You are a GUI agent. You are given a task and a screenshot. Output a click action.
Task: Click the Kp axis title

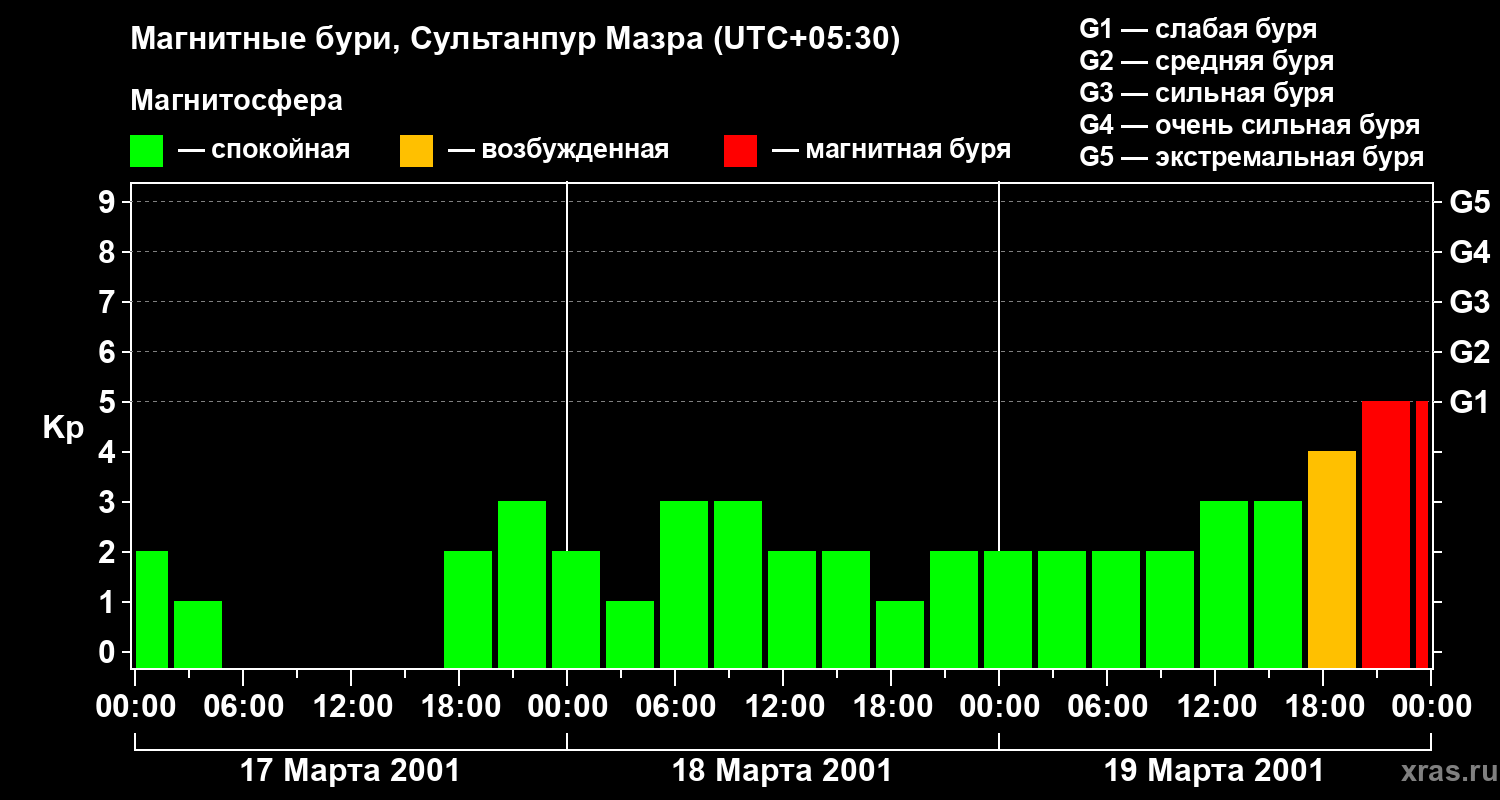tap(63, 427)
